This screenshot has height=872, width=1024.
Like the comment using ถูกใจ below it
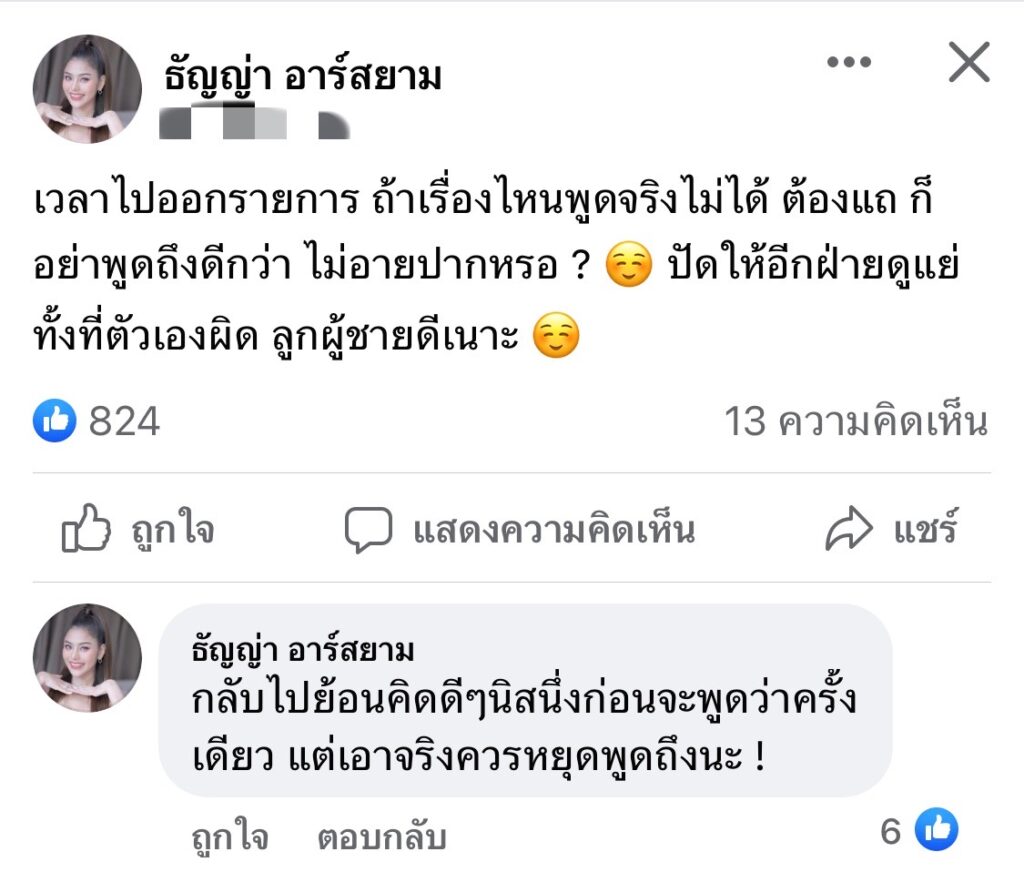230,837
